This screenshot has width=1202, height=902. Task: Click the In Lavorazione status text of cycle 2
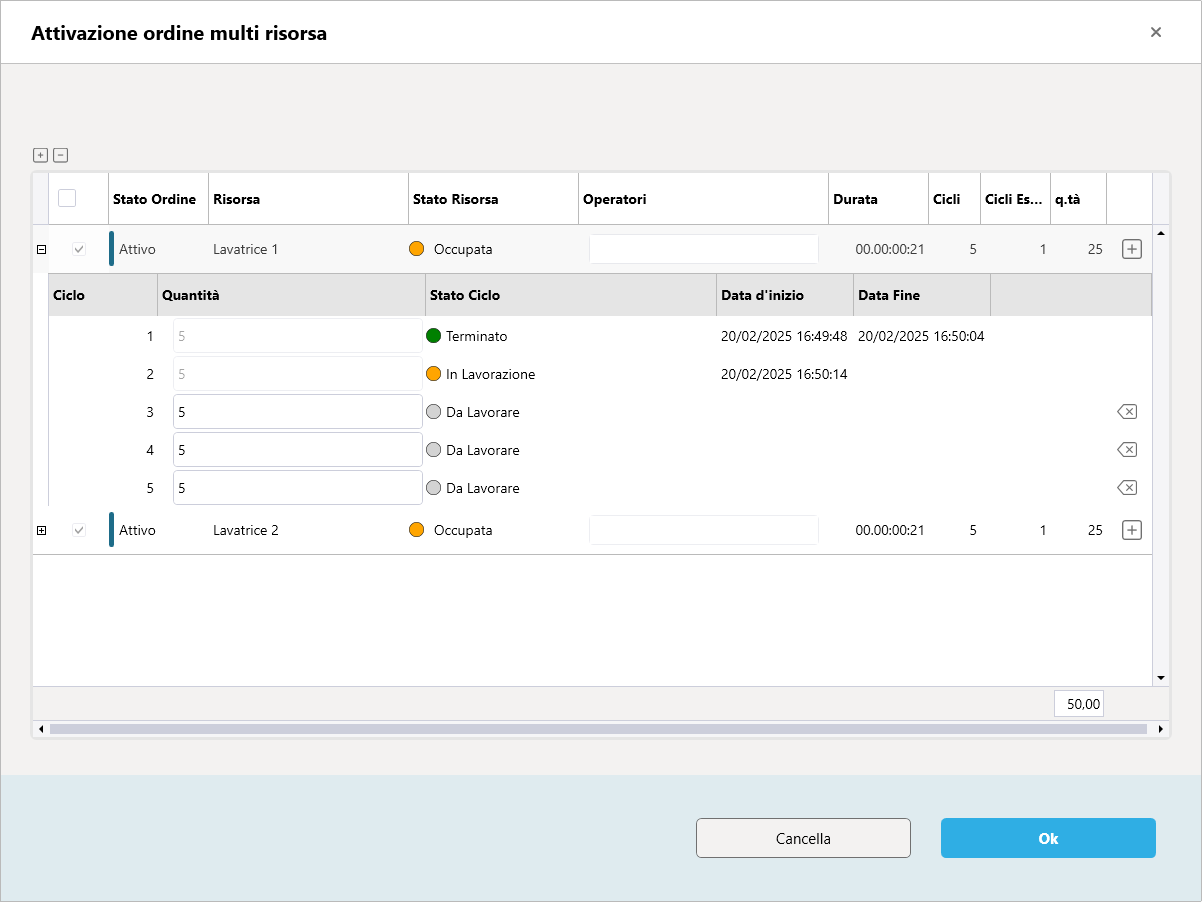[x=491, y=374]
